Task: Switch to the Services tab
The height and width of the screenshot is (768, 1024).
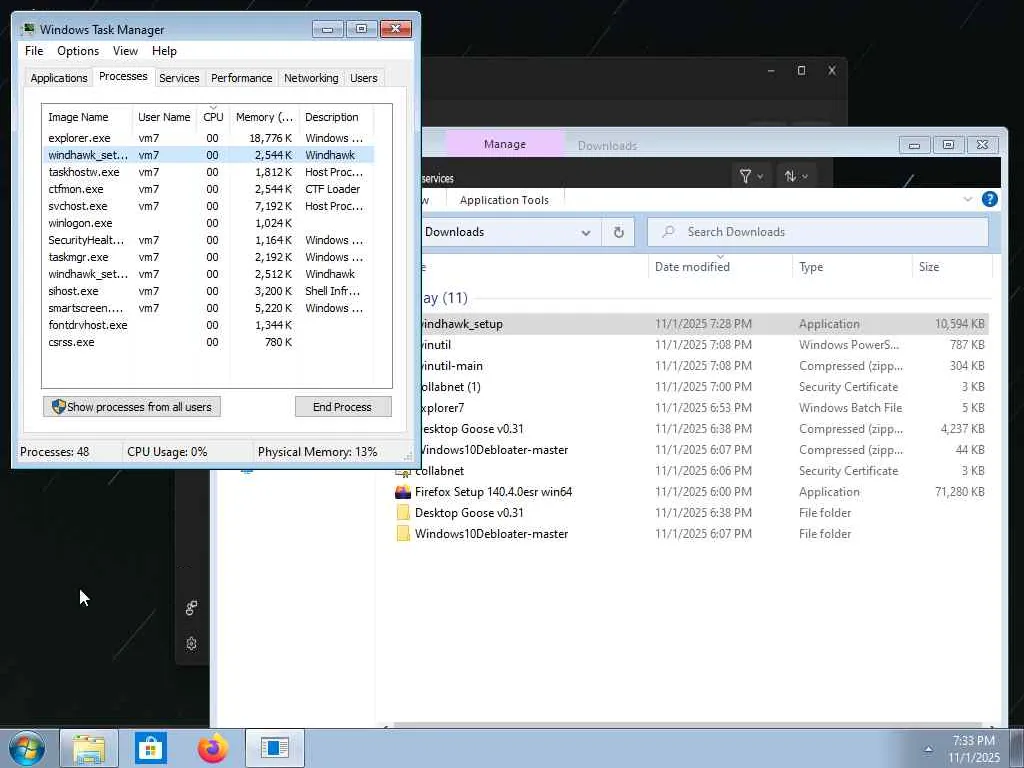Action: click(179, 78)
